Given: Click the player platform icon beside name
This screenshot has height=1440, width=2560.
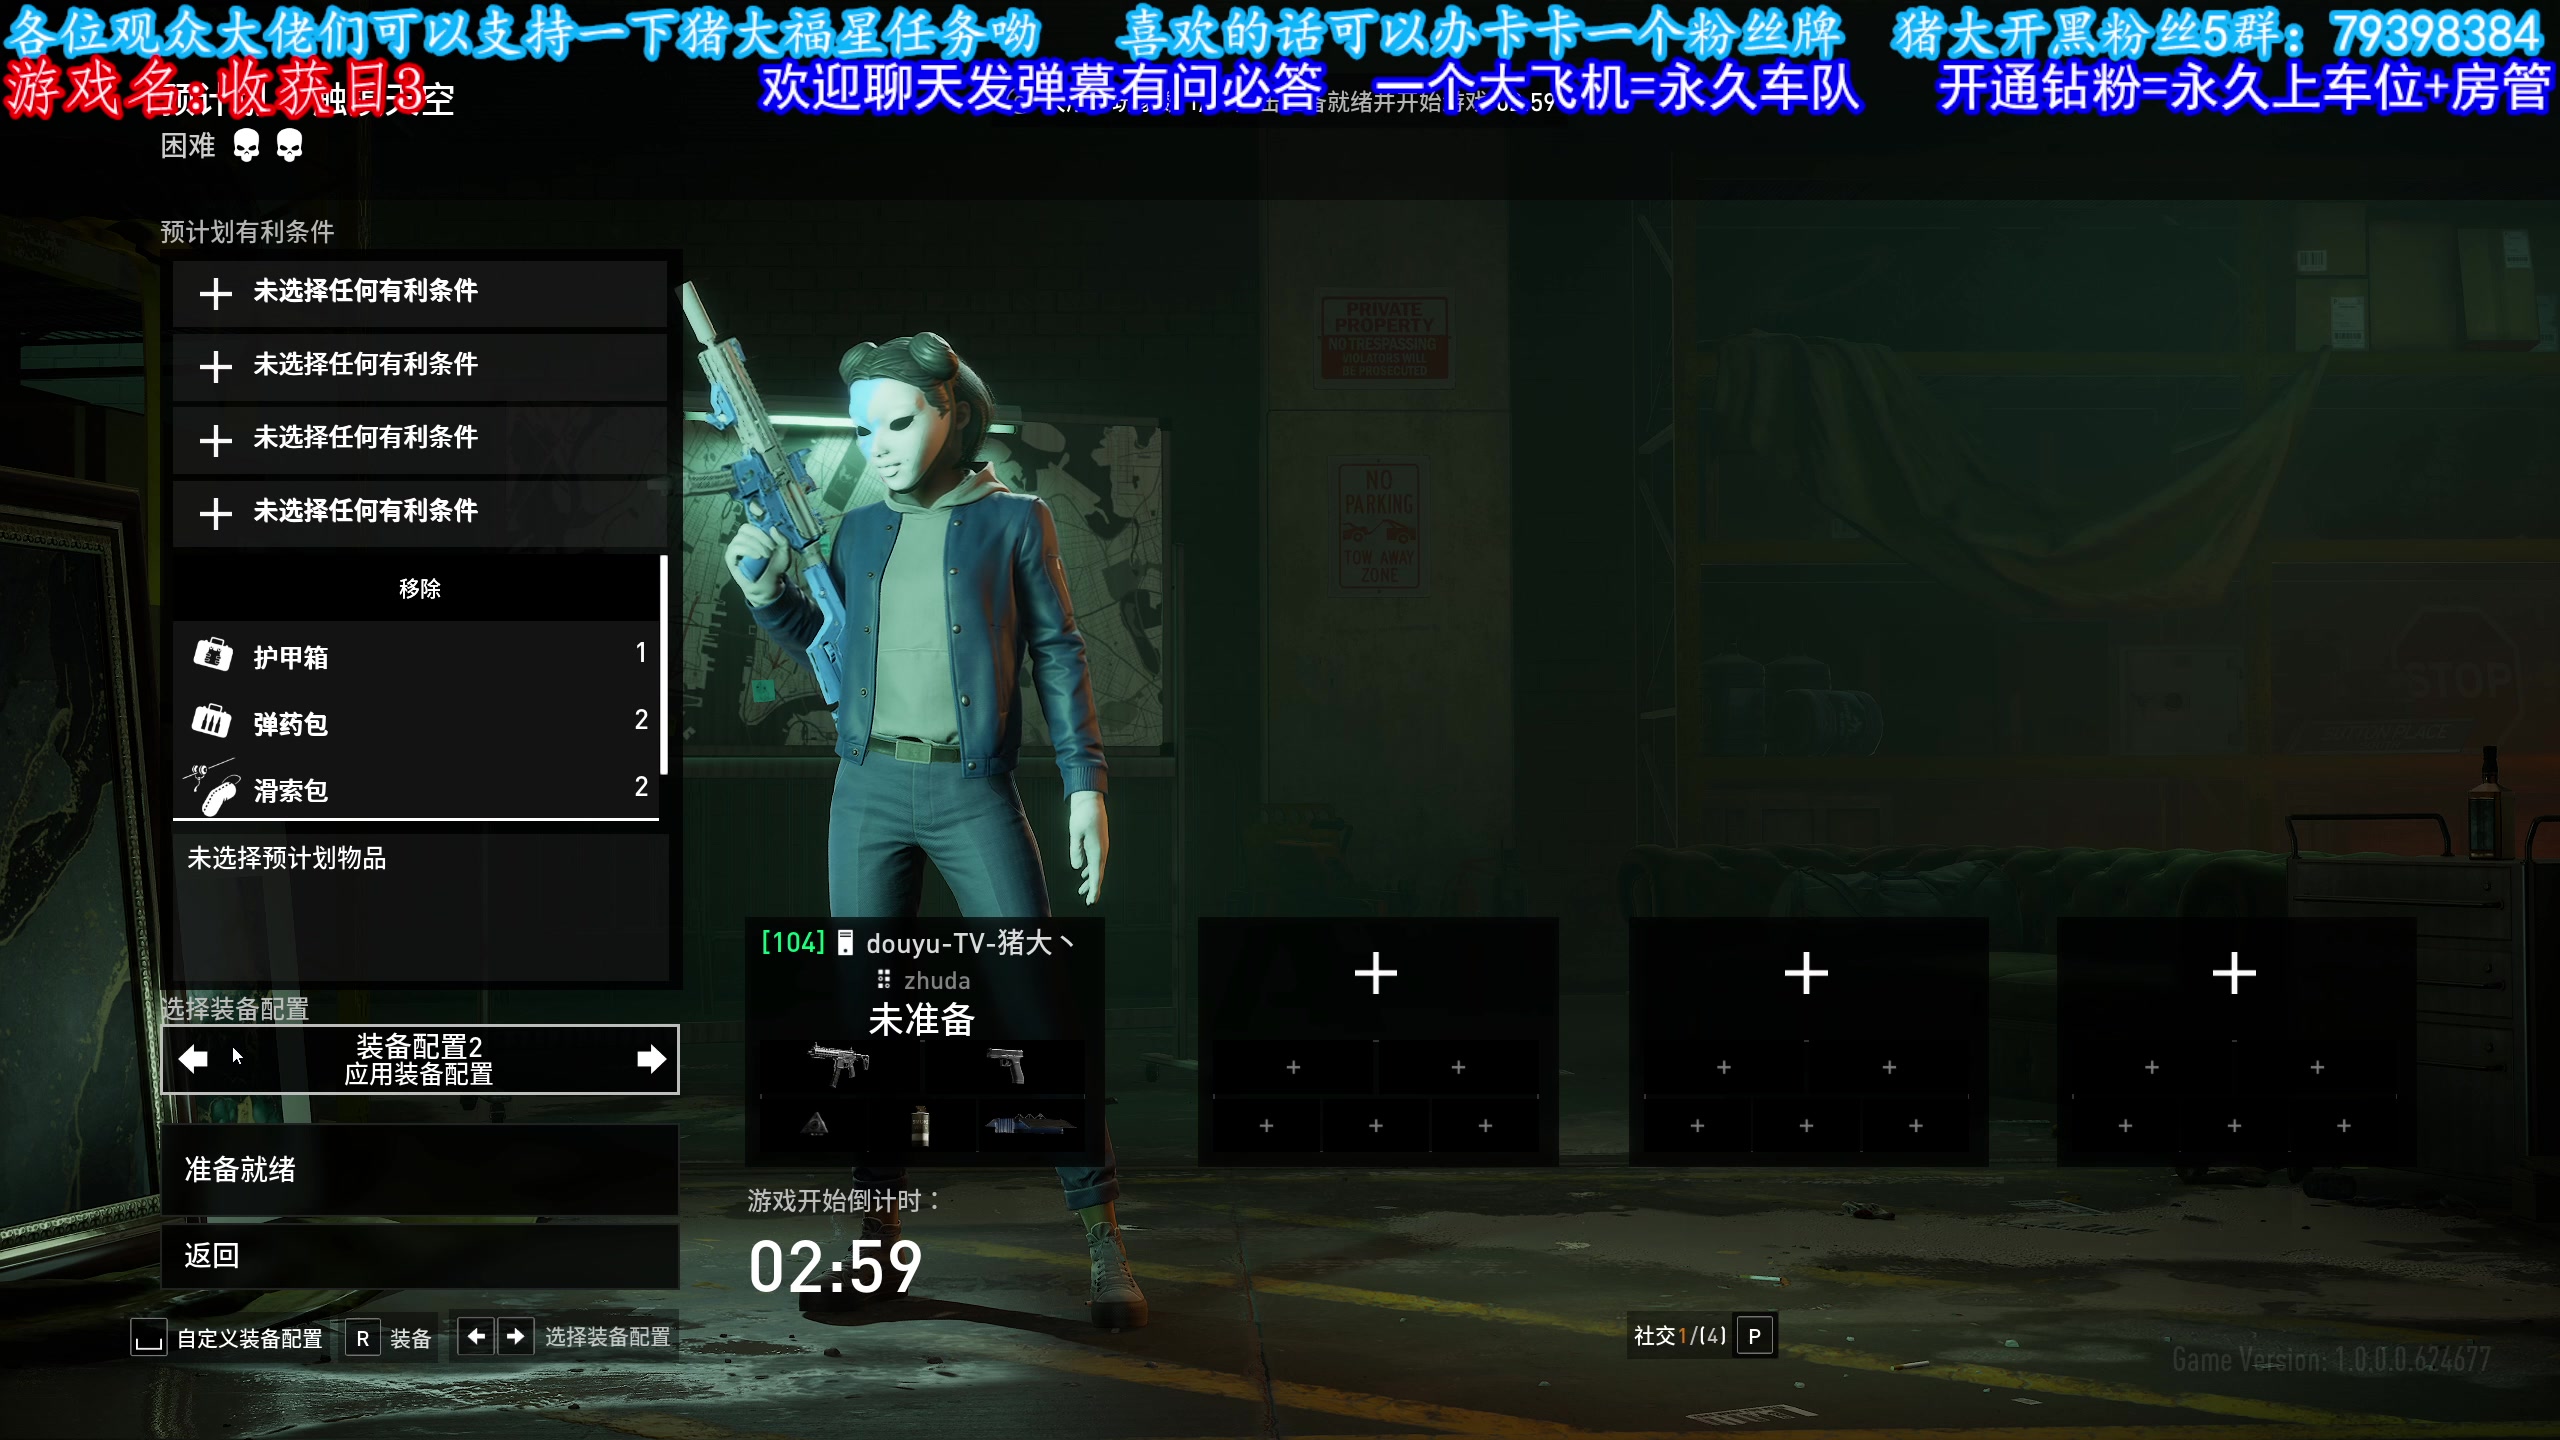Looking at the screenshot, I should point(845,942).
